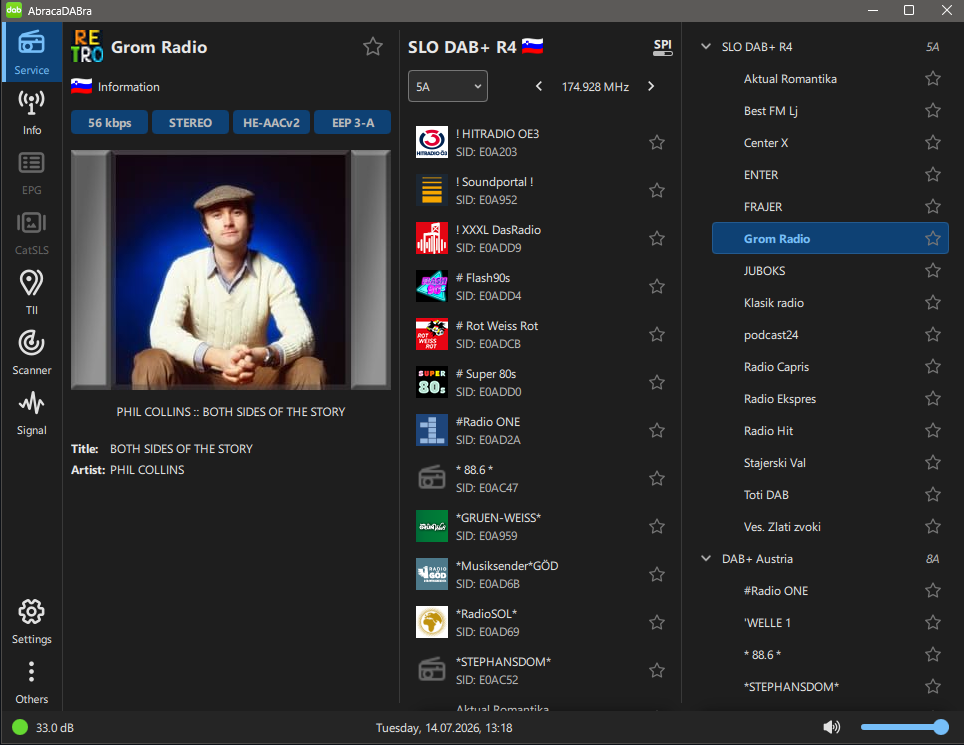Open the Others more-options menu
The width and height of the screenshot is (964, 745).
[31, 682]
